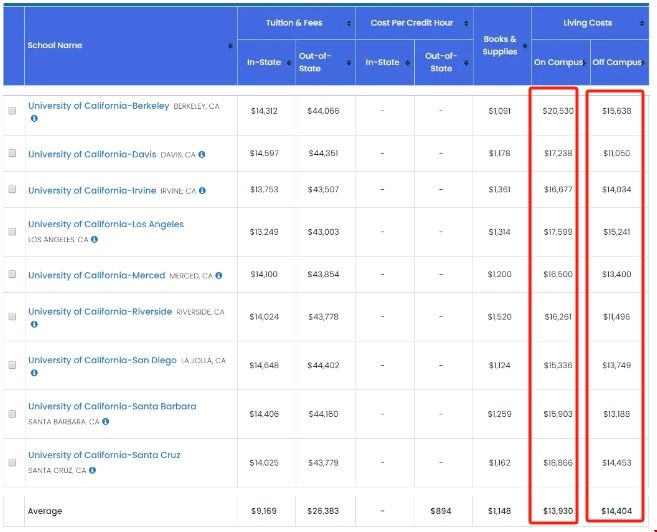657x532 pixels.
Task: Click info icon next to Santa Cruz, CA
Action: 93,470
